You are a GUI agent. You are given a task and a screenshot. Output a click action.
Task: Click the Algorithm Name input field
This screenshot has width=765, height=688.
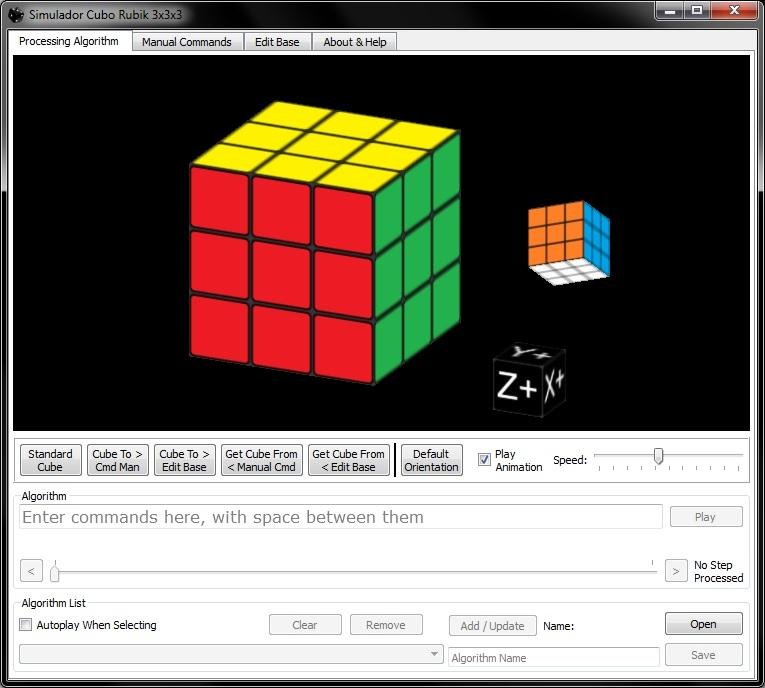pos(554,658)
